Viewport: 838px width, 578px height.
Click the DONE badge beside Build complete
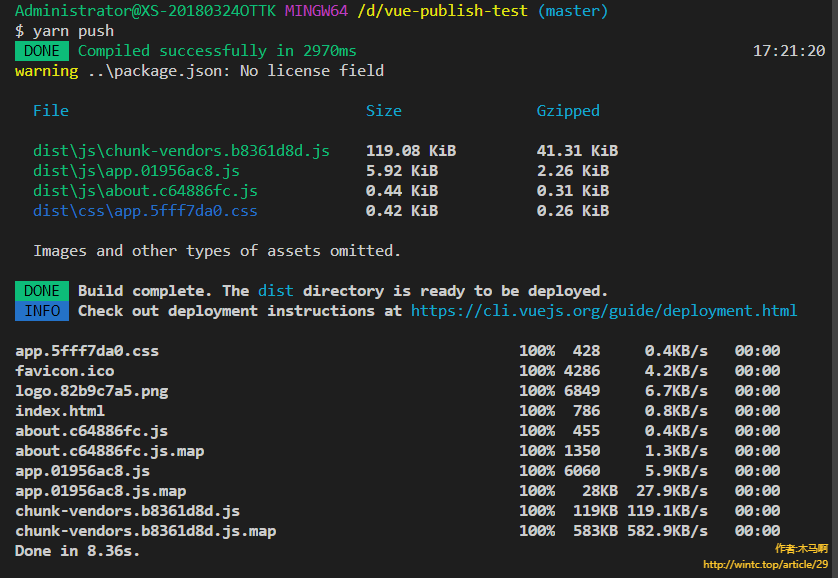pyautogui.click(x=42, y=291)
